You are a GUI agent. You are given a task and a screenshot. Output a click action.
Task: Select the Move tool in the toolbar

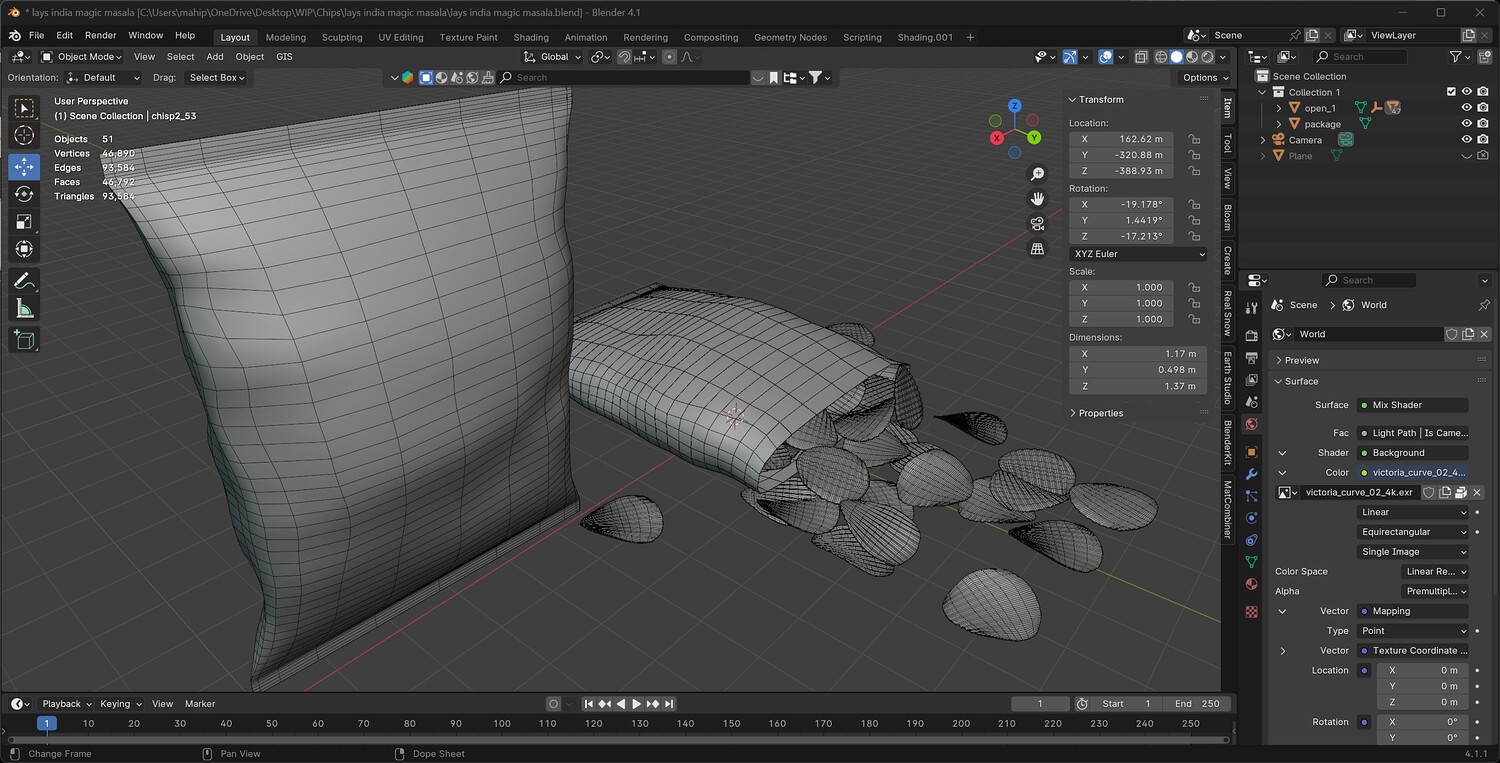(24, 167)
